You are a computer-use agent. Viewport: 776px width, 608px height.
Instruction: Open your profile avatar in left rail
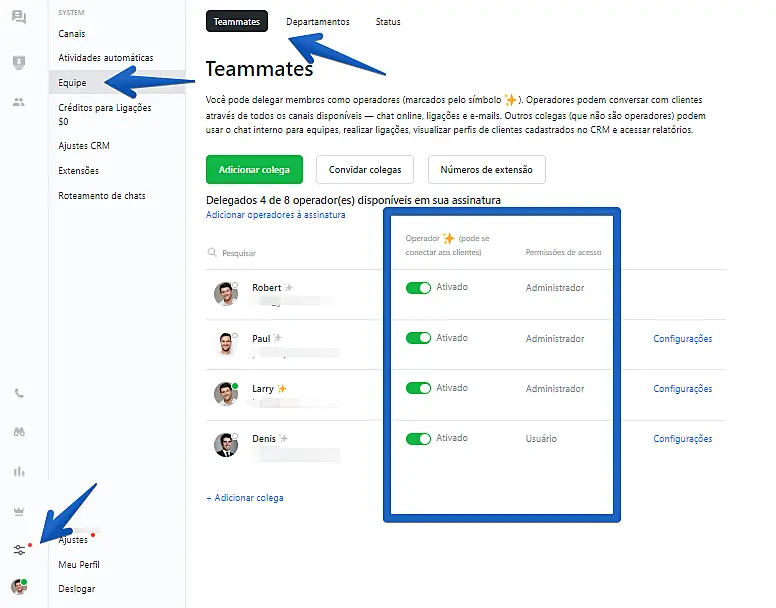(19, 586)
